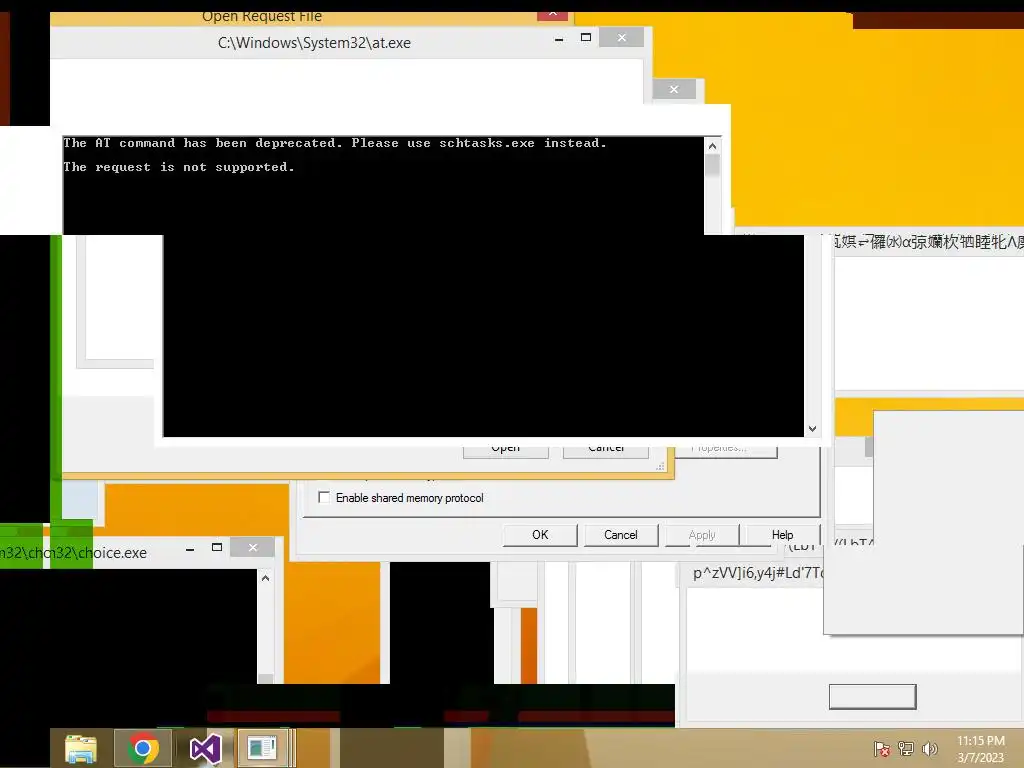Click the Cancel button beside OK
Screen dimensions: 1024x768
(x=620, y=535)
